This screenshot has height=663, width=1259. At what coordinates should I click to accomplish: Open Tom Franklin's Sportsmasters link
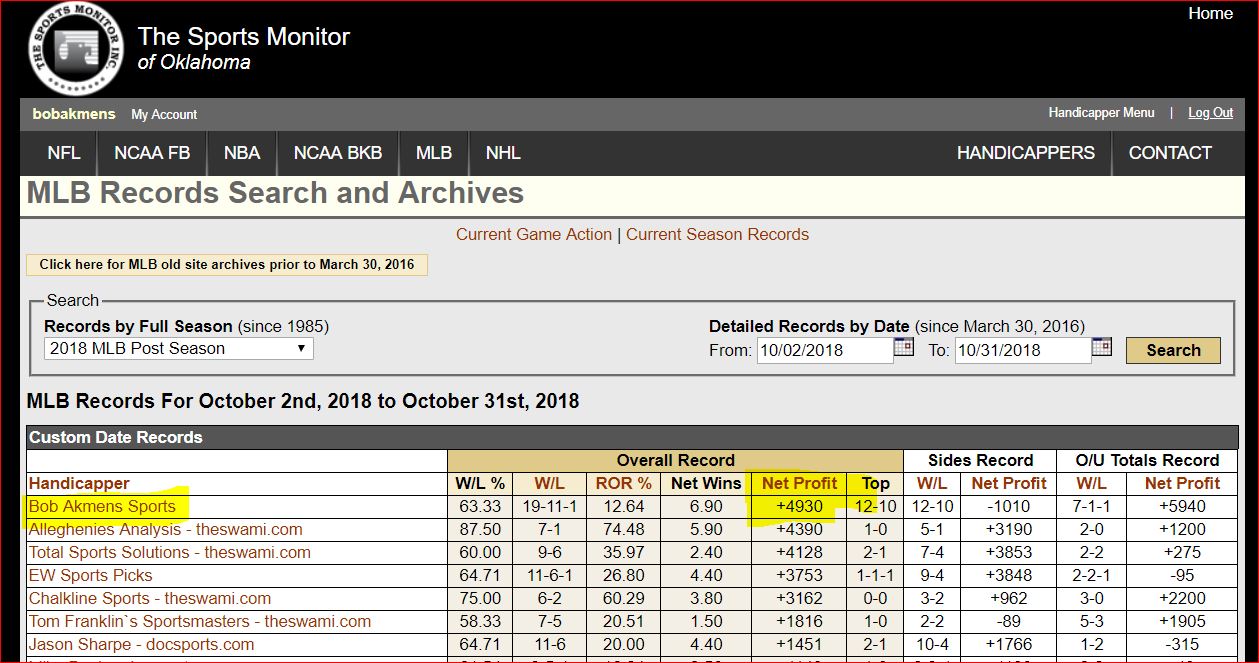point(200,621)
